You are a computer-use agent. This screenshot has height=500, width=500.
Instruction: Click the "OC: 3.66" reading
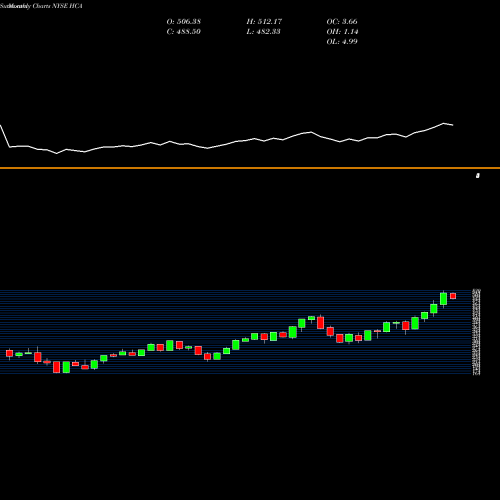click(342, 21)
